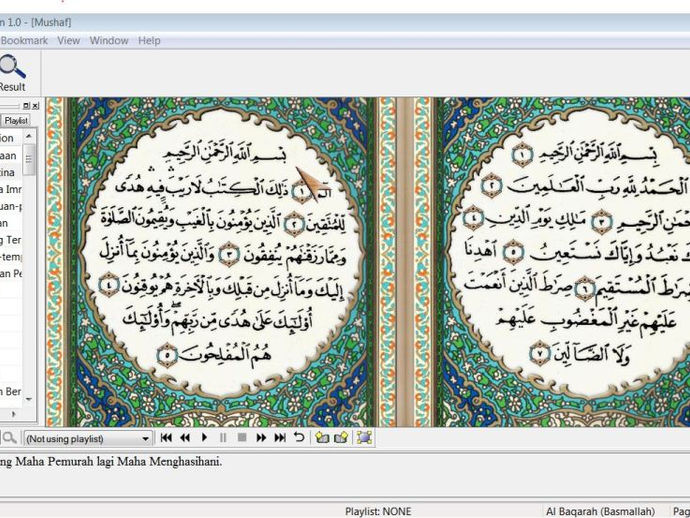Jump to the first verse button
Screen dimensions: 690x518
click(166, 437)
